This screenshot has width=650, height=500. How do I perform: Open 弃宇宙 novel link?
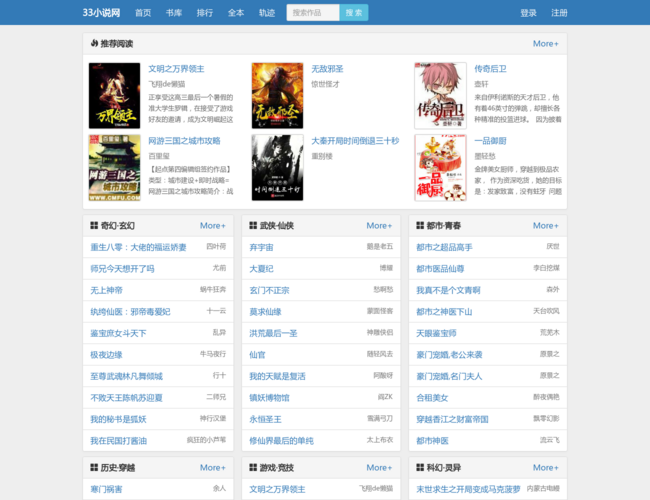point(261,247)
